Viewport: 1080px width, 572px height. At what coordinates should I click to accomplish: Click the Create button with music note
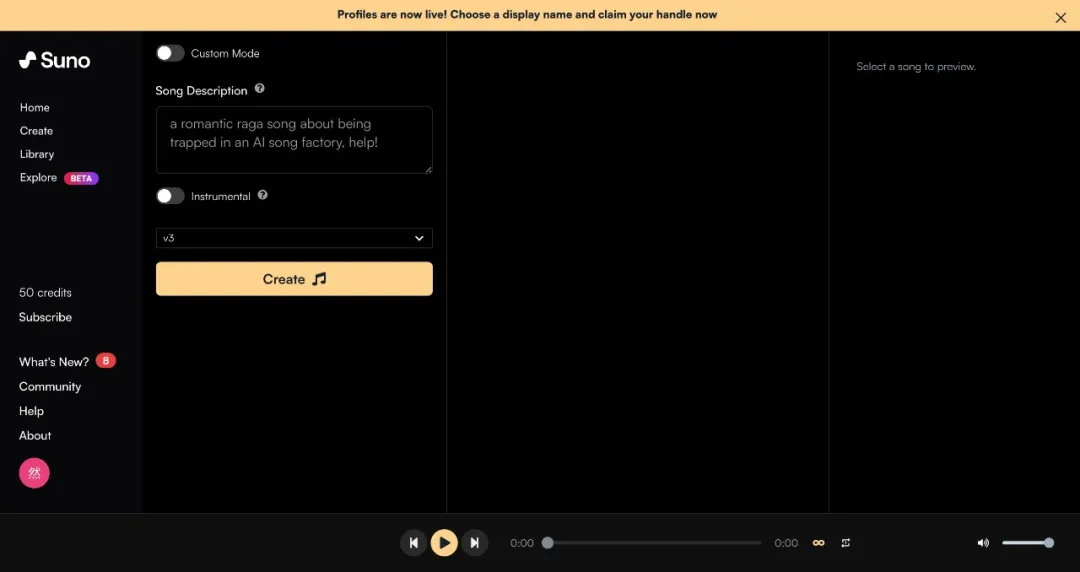[x=294, y=279]
